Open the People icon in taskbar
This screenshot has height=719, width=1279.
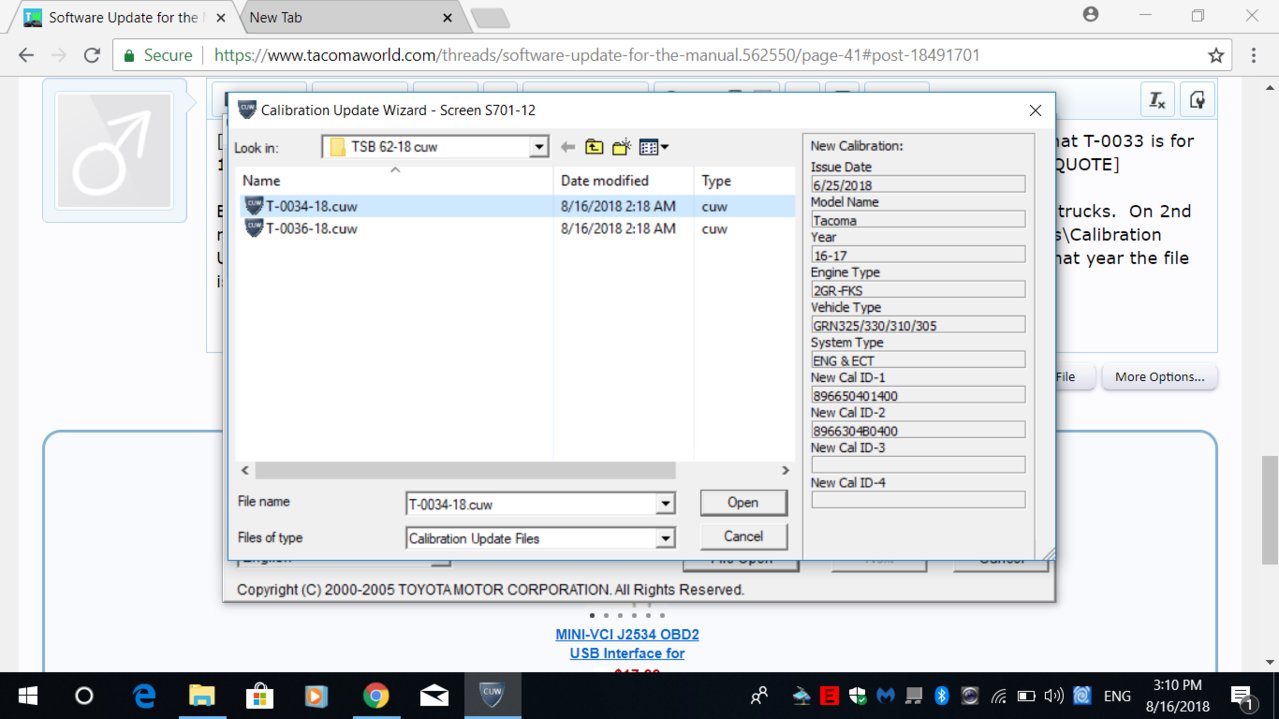760,696
